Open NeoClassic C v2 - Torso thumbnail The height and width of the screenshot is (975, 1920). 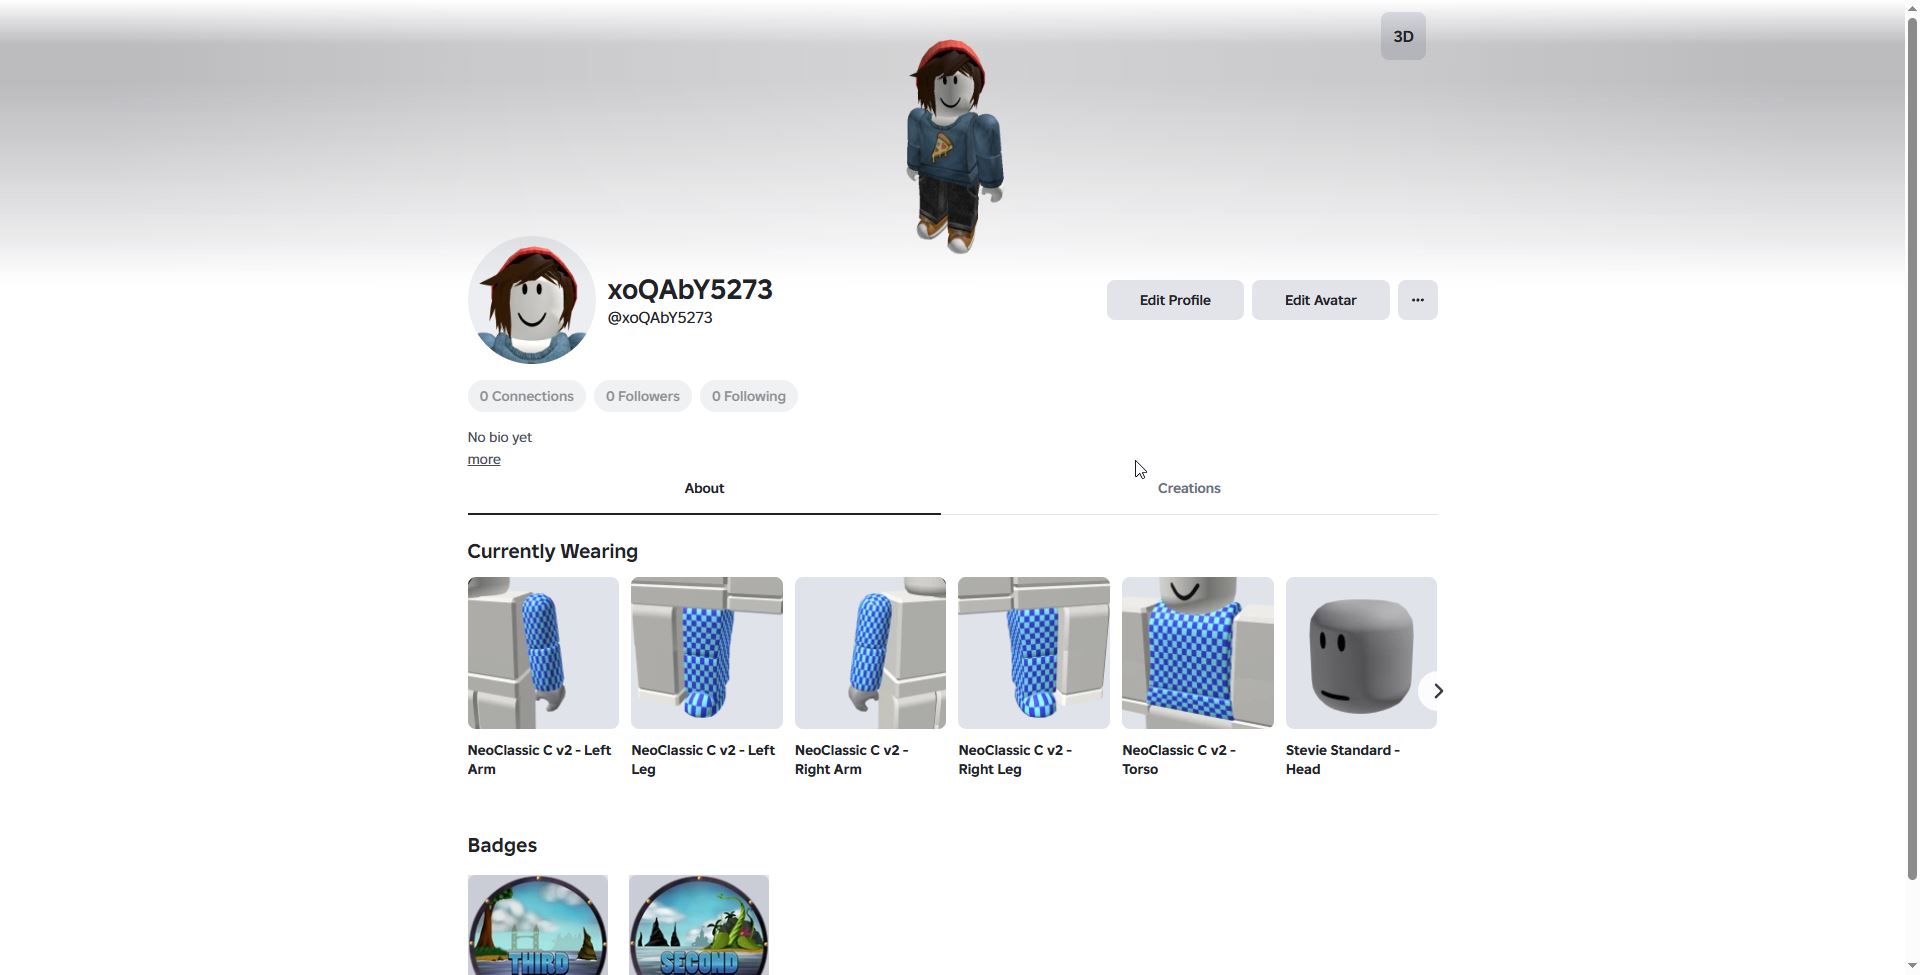point(1198,653)
